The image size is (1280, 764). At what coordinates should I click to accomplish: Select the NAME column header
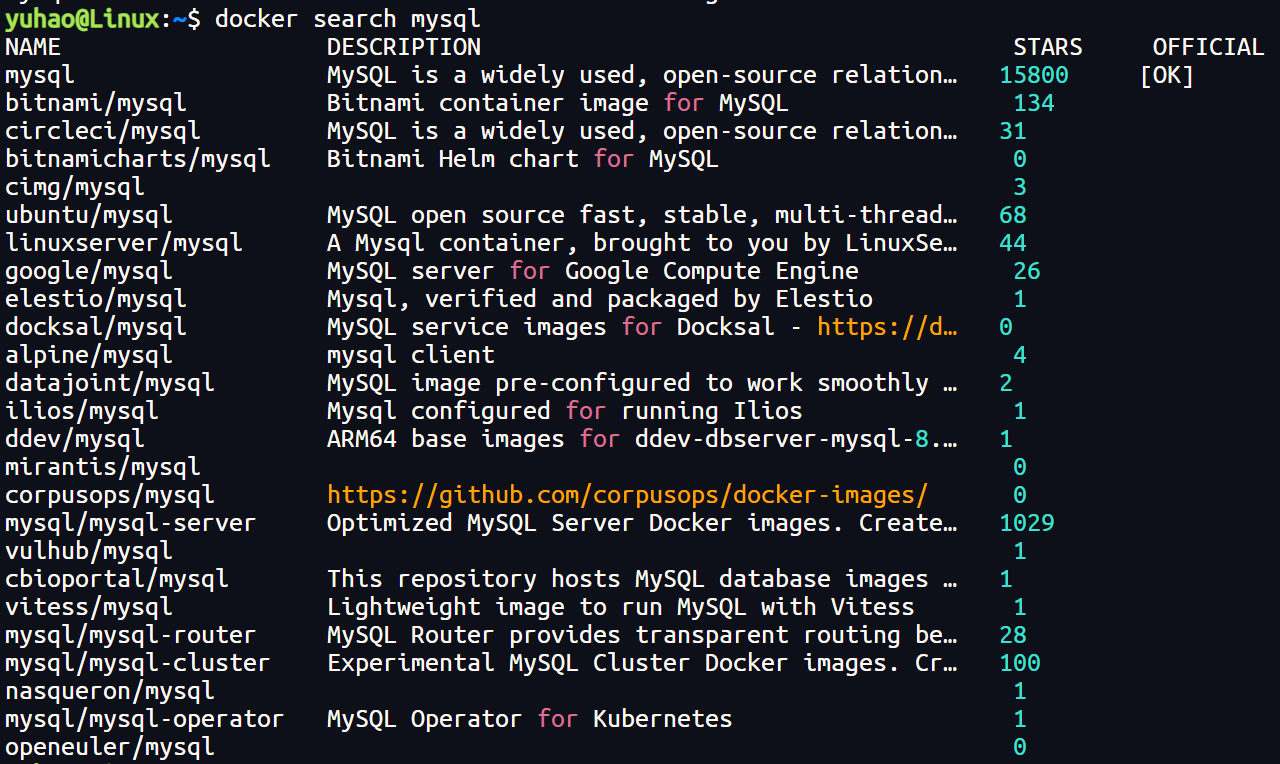point(33,47)
